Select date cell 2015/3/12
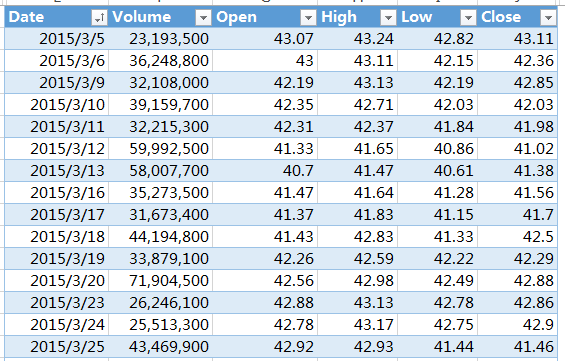565x361 pixels. [x=57, y=148]
